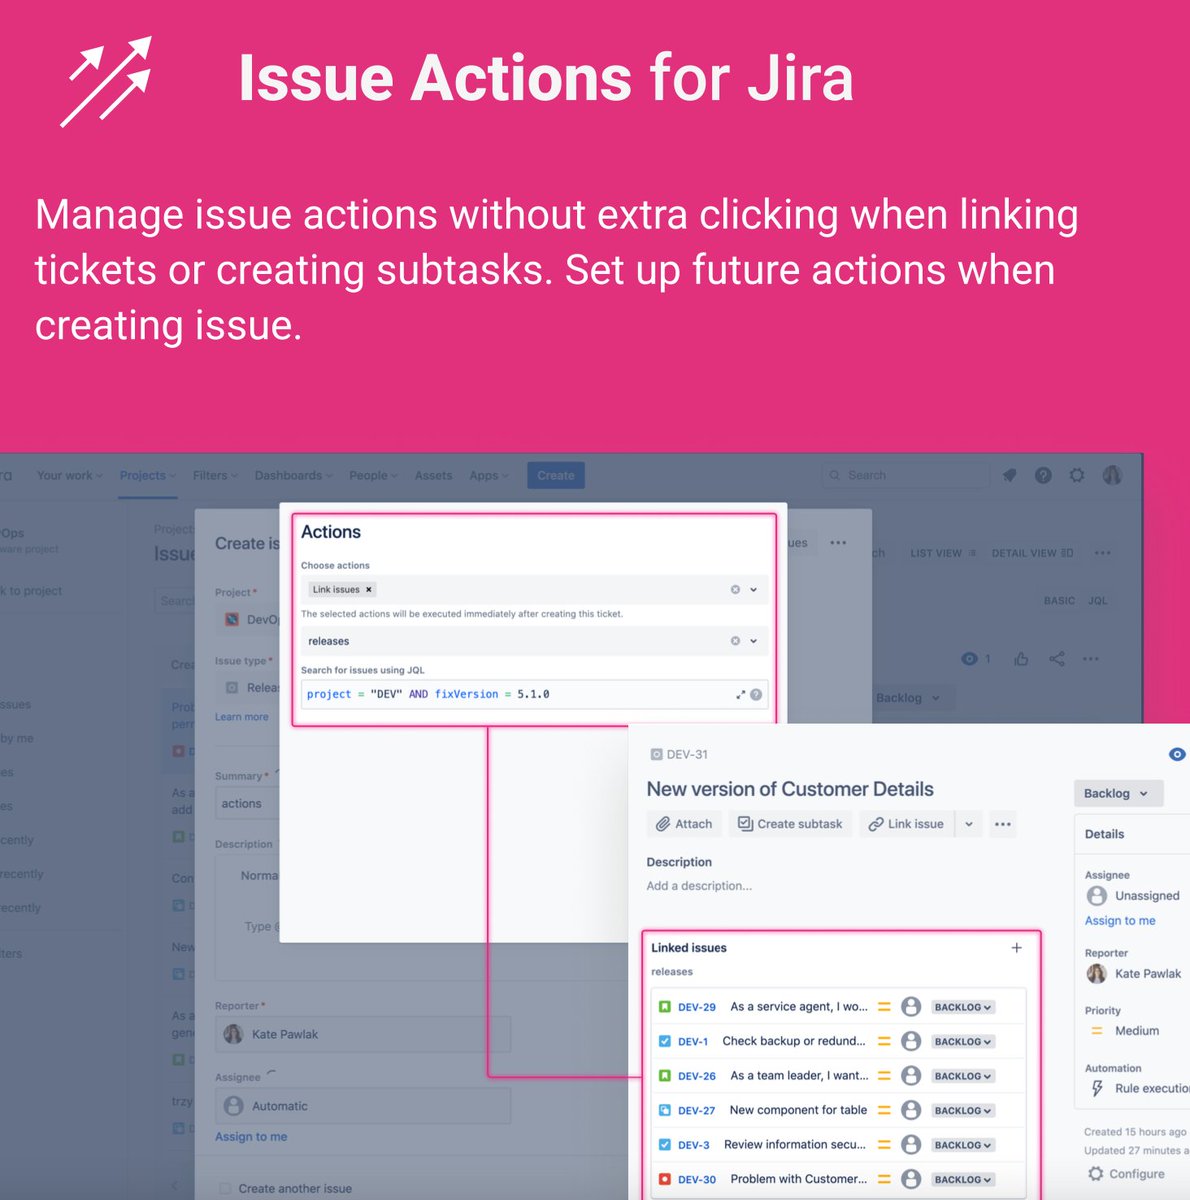
Task: Open the Kate Pawlak reporter field
Action: [363, 1034]
